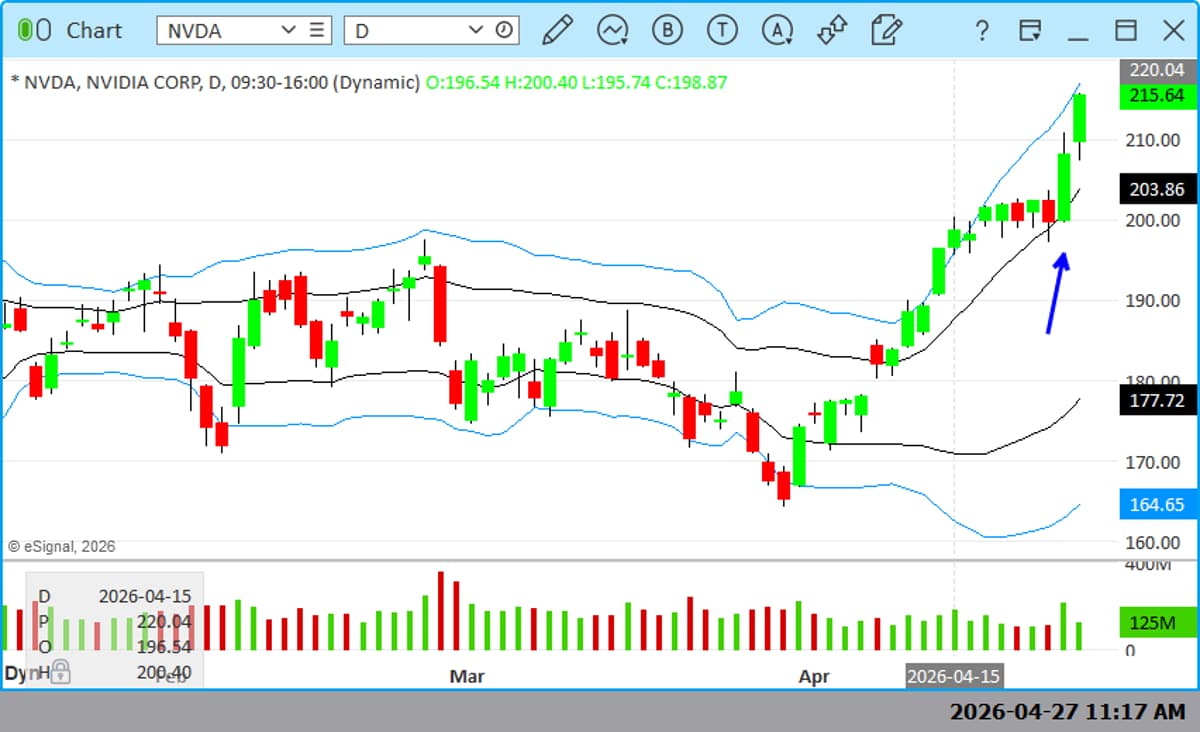Click the circled T toolbar icon
Screen dimensions: 1200x732
(722, 30)
